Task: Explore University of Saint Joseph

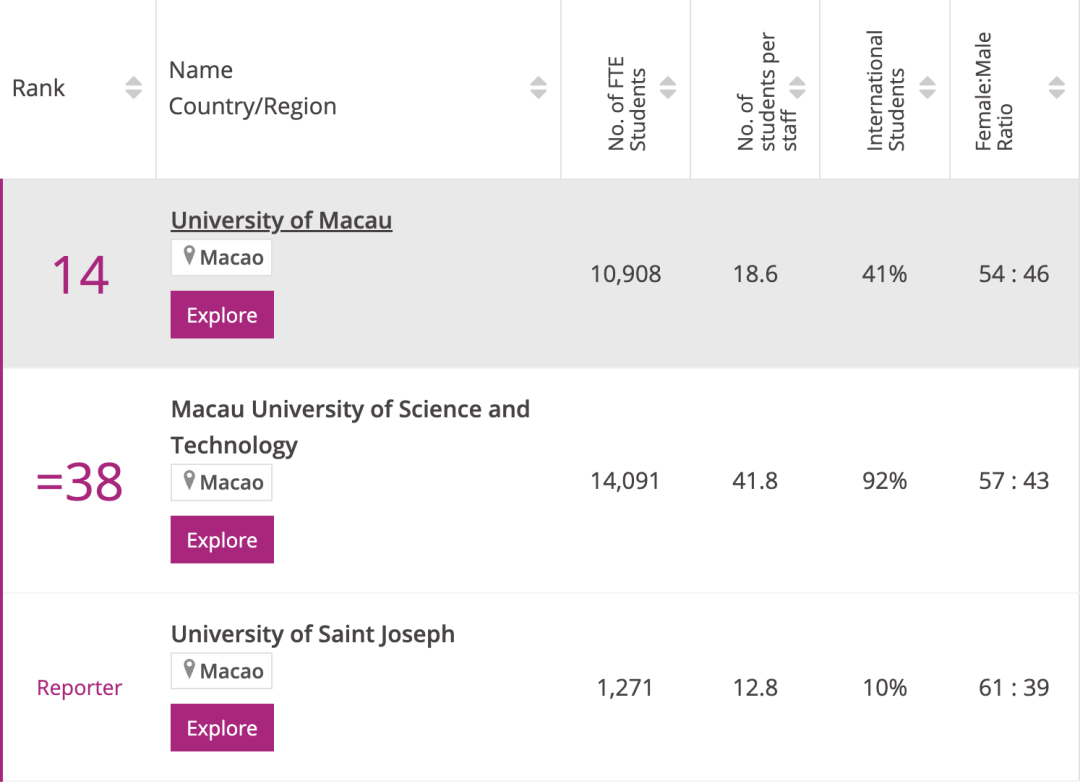Action: (222, 728)
